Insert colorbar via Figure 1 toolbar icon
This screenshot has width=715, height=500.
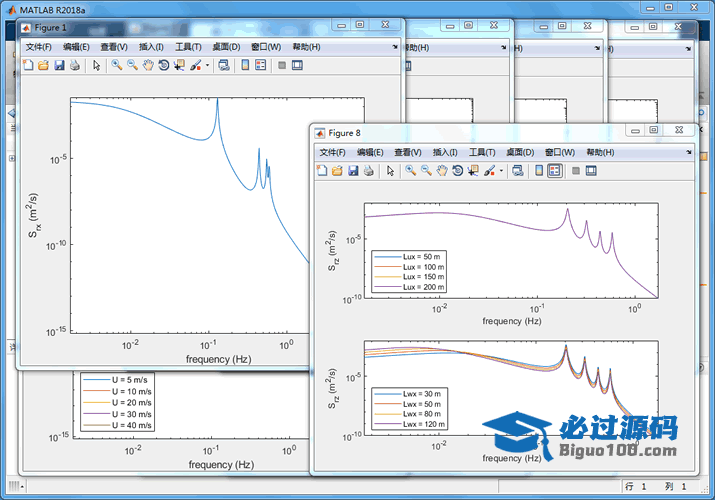tap(245, 65)
